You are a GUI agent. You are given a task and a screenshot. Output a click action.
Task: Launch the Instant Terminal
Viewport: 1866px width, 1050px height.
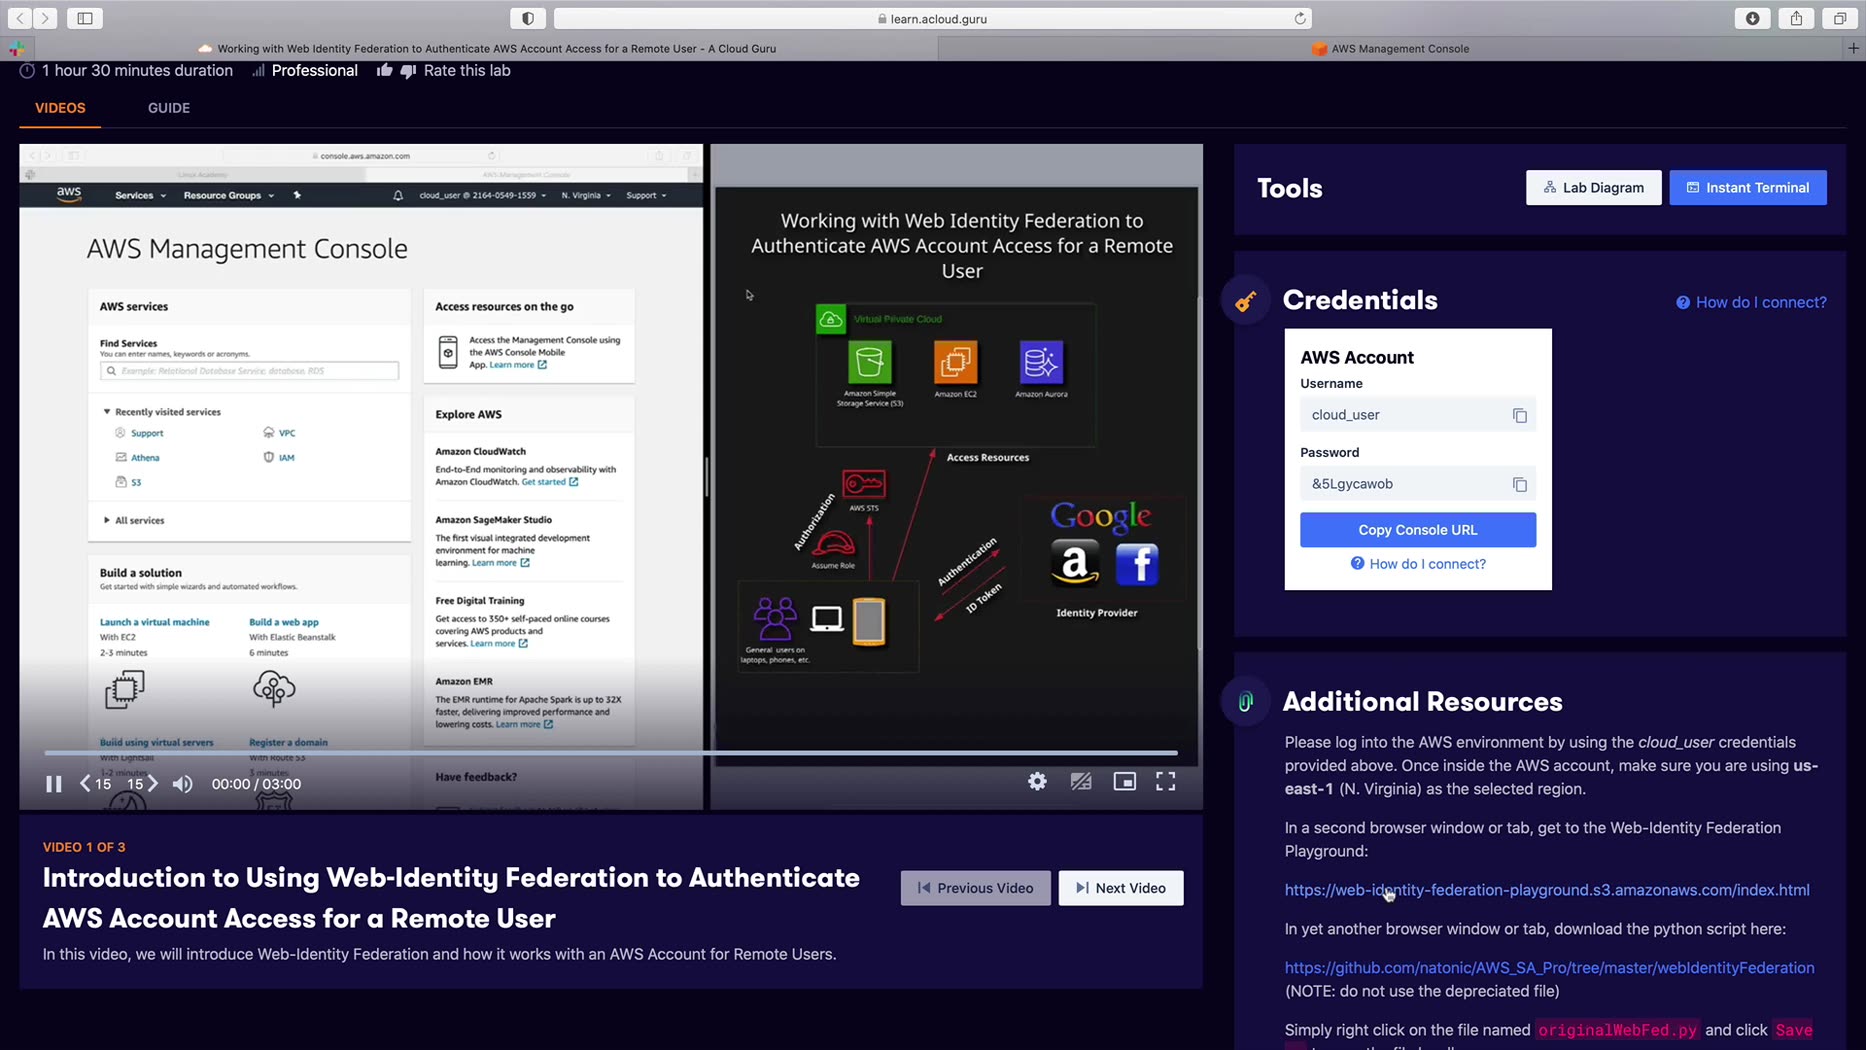point(1748,187)
